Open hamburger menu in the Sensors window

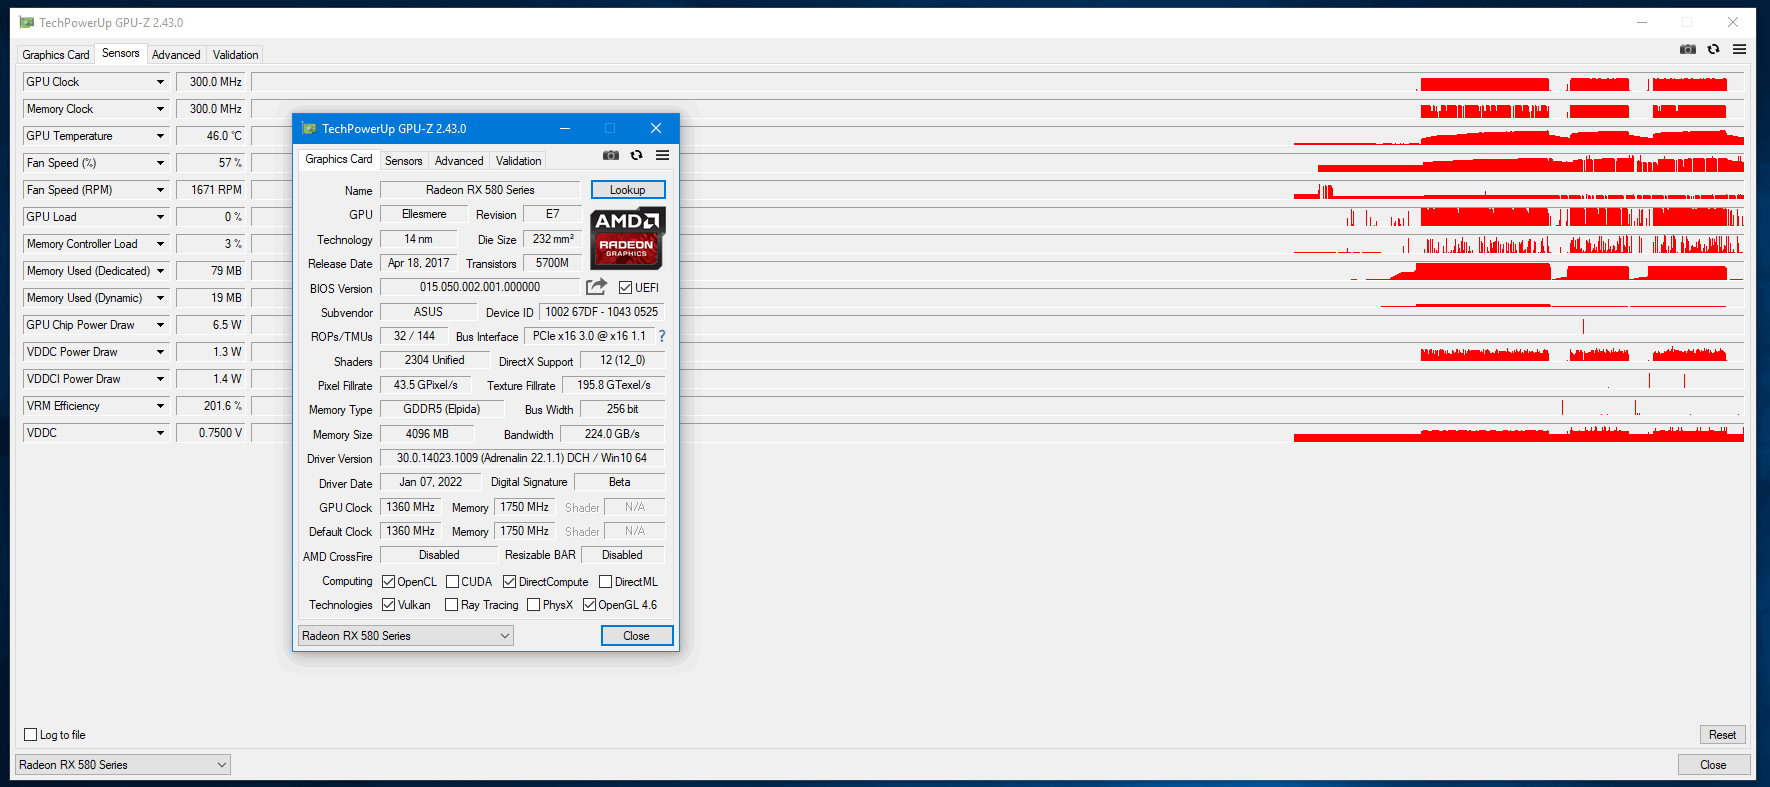pyautogui.click(x=1739, y=49)
